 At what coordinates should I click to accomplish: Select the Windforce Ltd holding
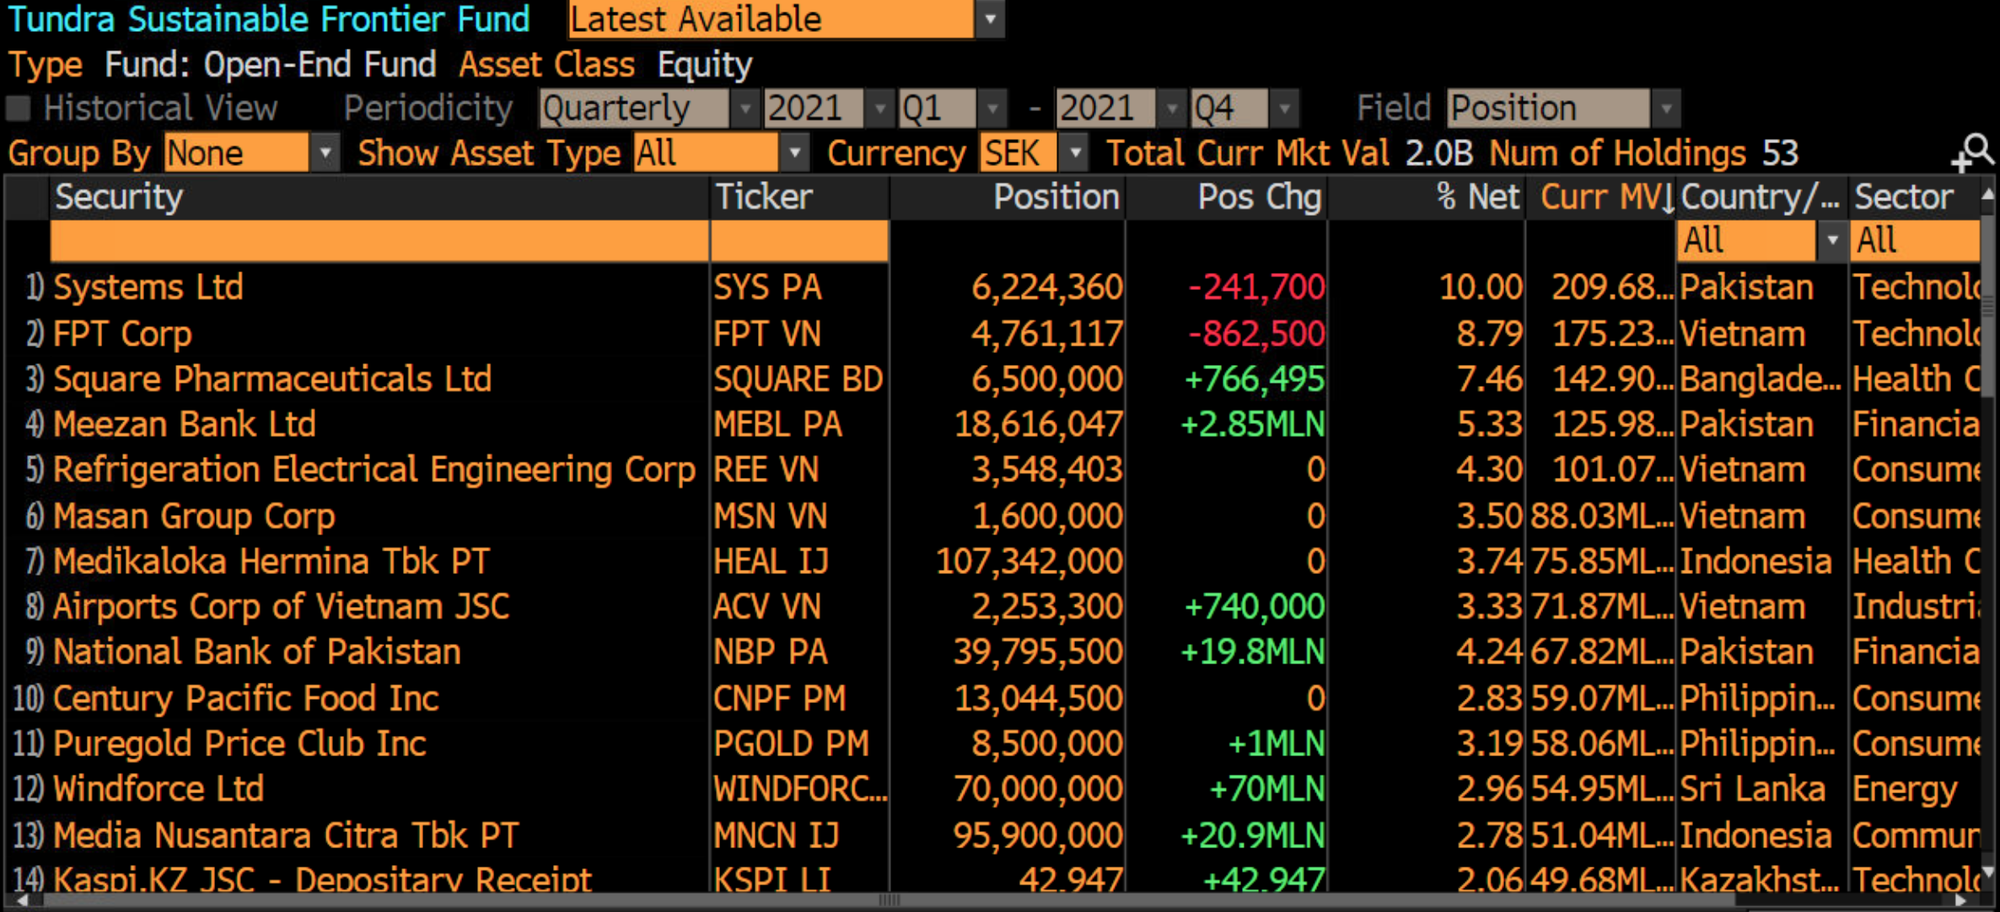pyautogui.click(x=158, y=789)
